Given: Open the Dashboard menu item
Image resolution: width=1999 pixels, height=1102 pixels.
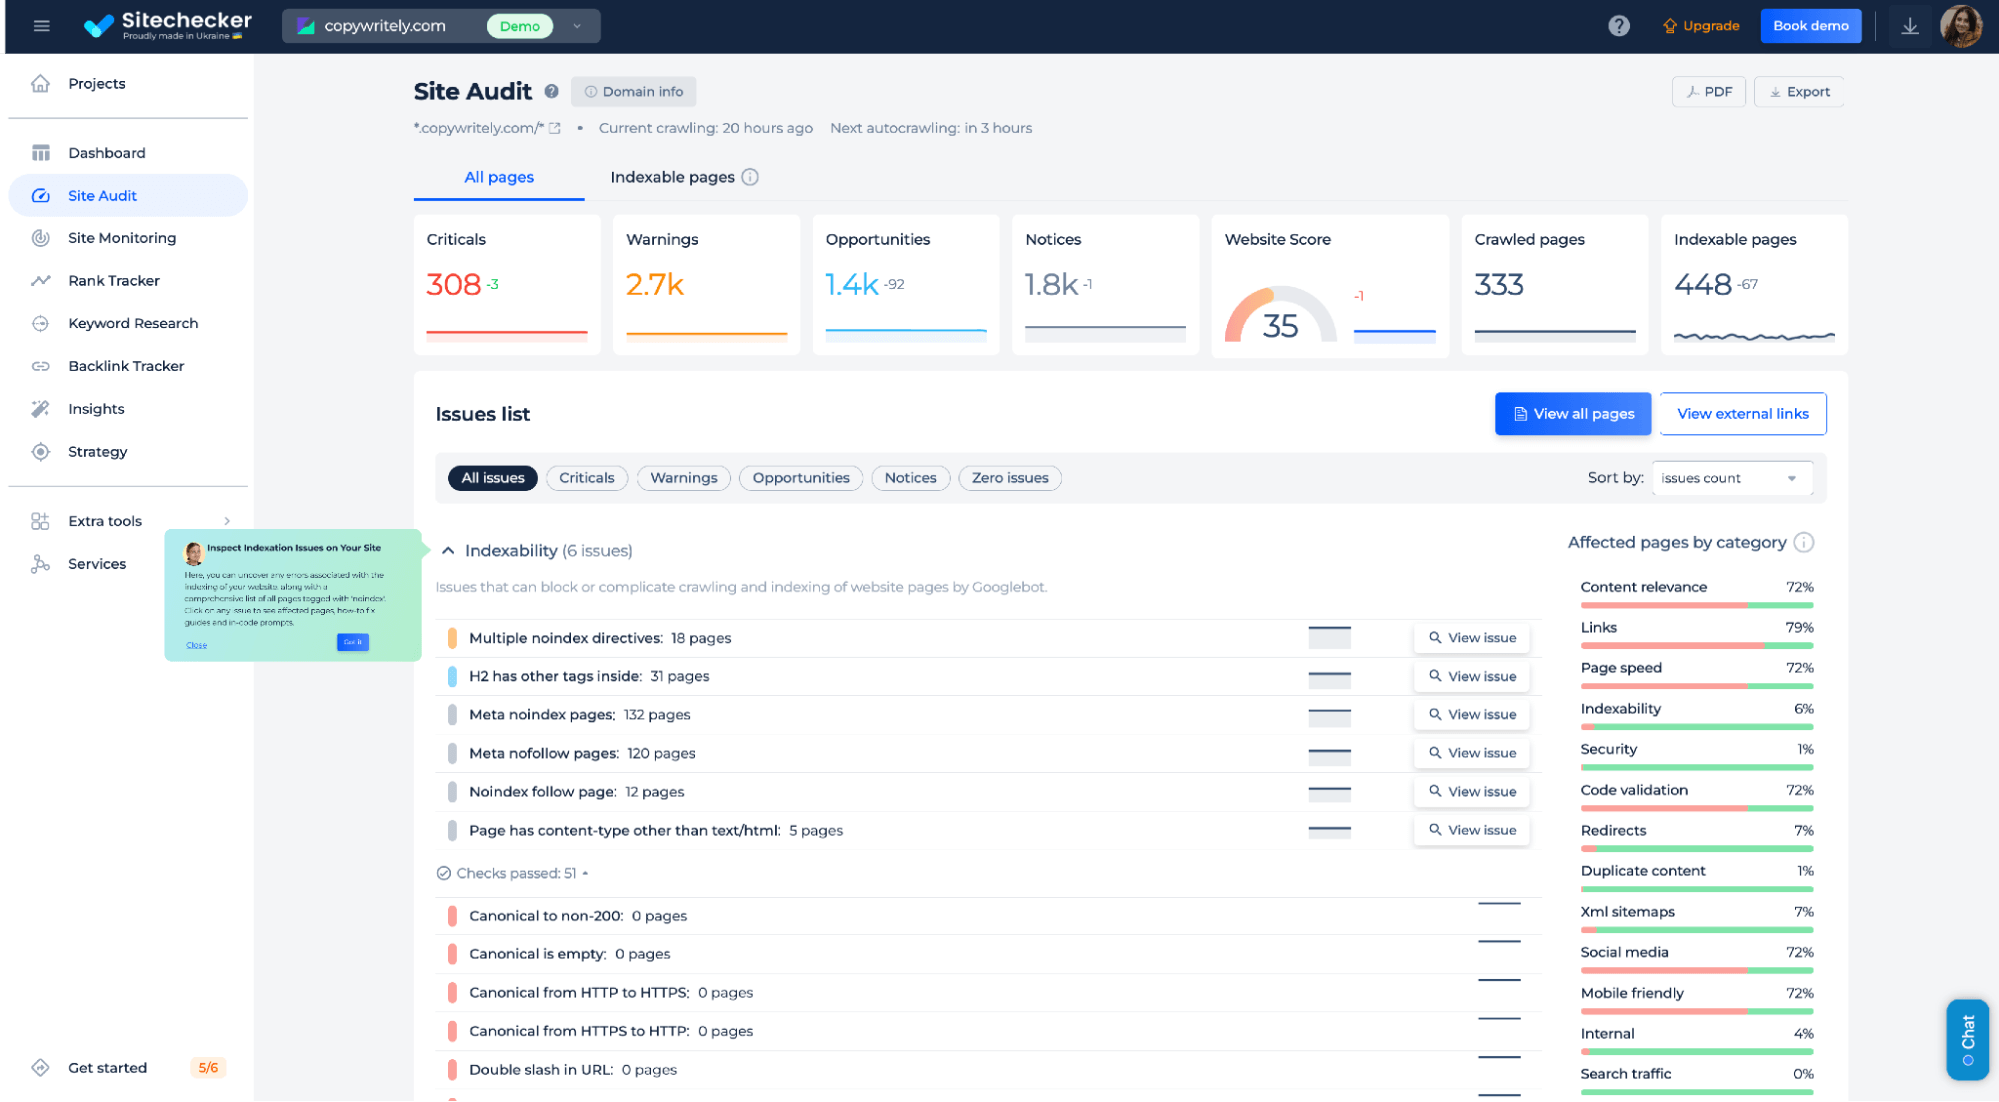Looking at the screenshot, I should 106,152.
